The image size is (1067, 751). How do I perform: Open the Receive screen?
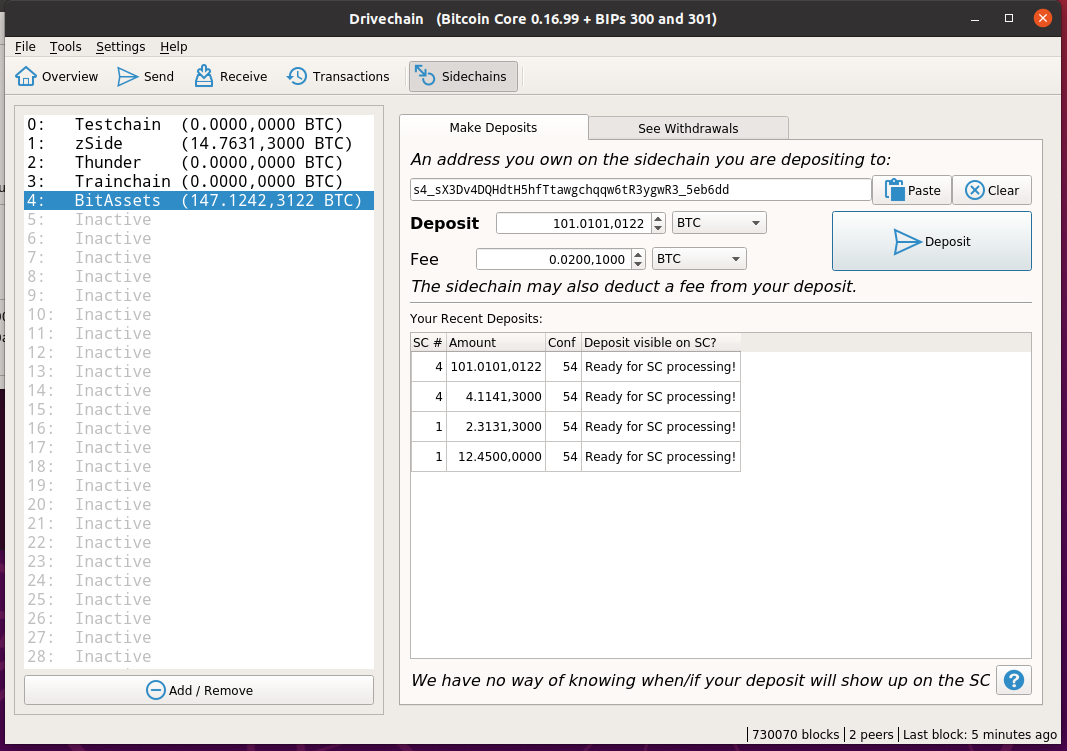pos(230,76)
